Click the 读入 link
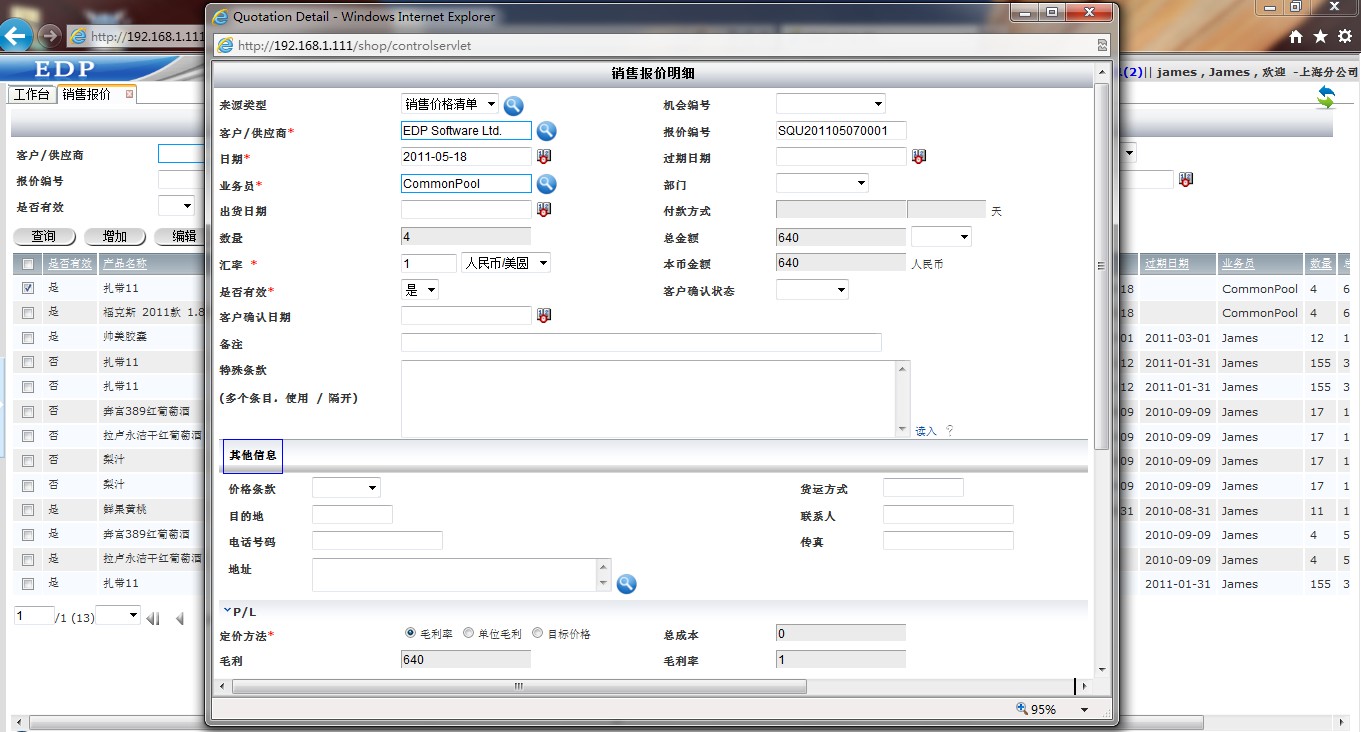 pos(925,431)
